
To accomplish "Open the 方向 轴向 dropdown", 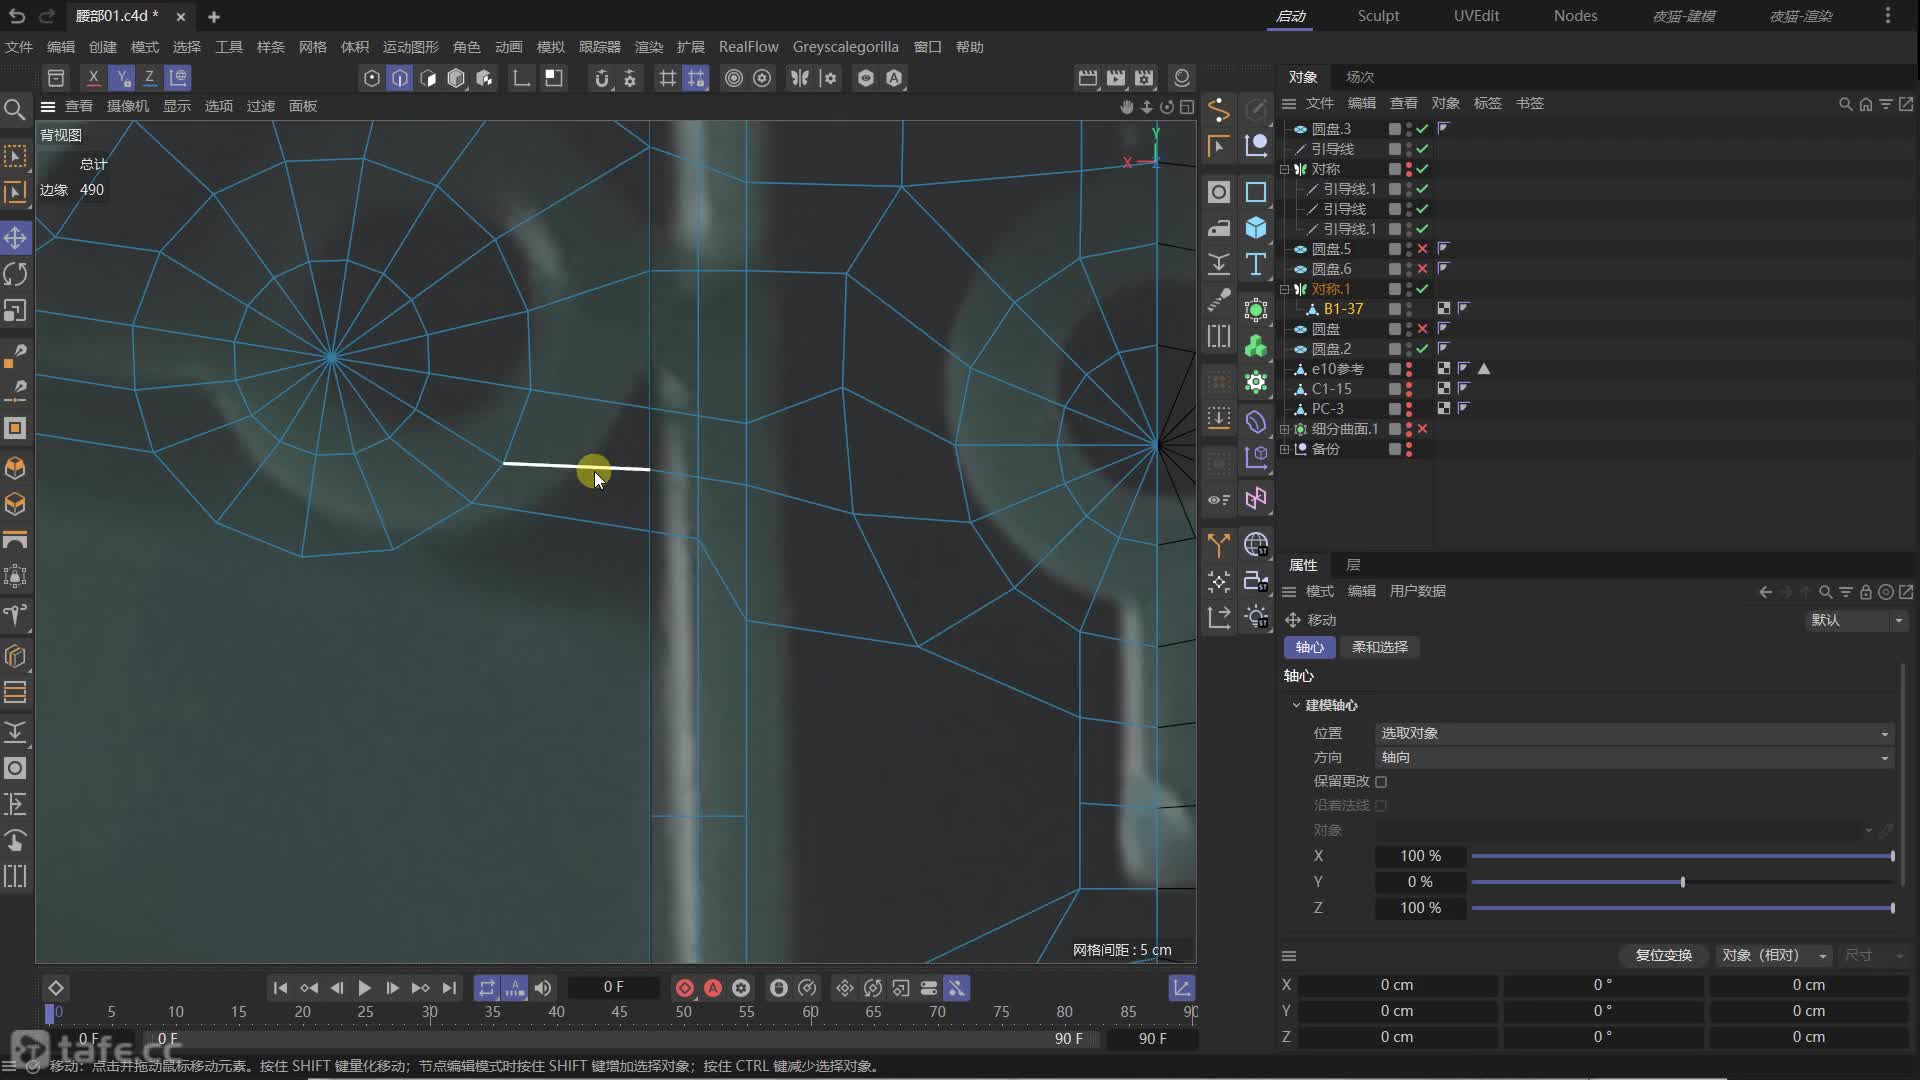I will (x=1634, y=758).
